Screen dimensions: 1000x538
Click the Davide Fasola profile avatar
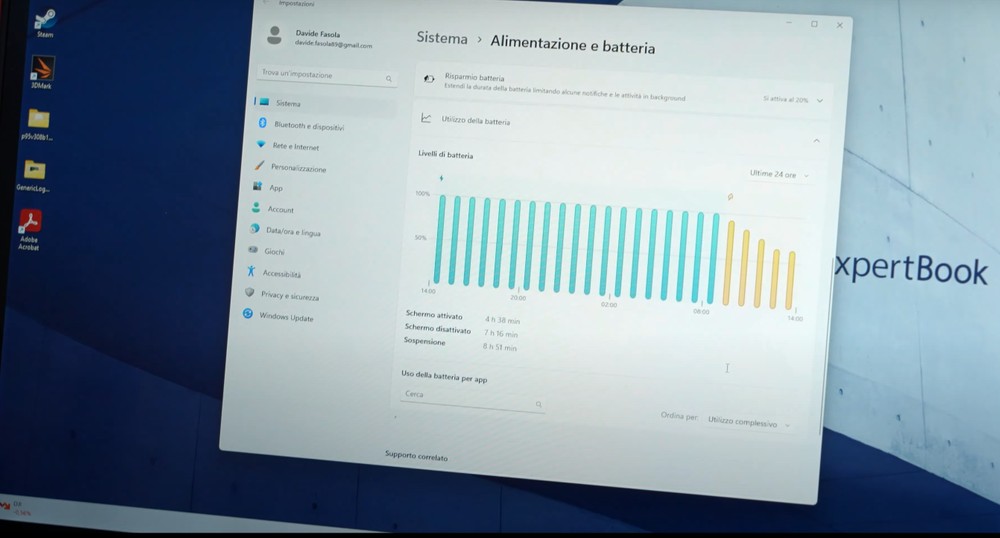pyautogui.click(x=274, y=36)
